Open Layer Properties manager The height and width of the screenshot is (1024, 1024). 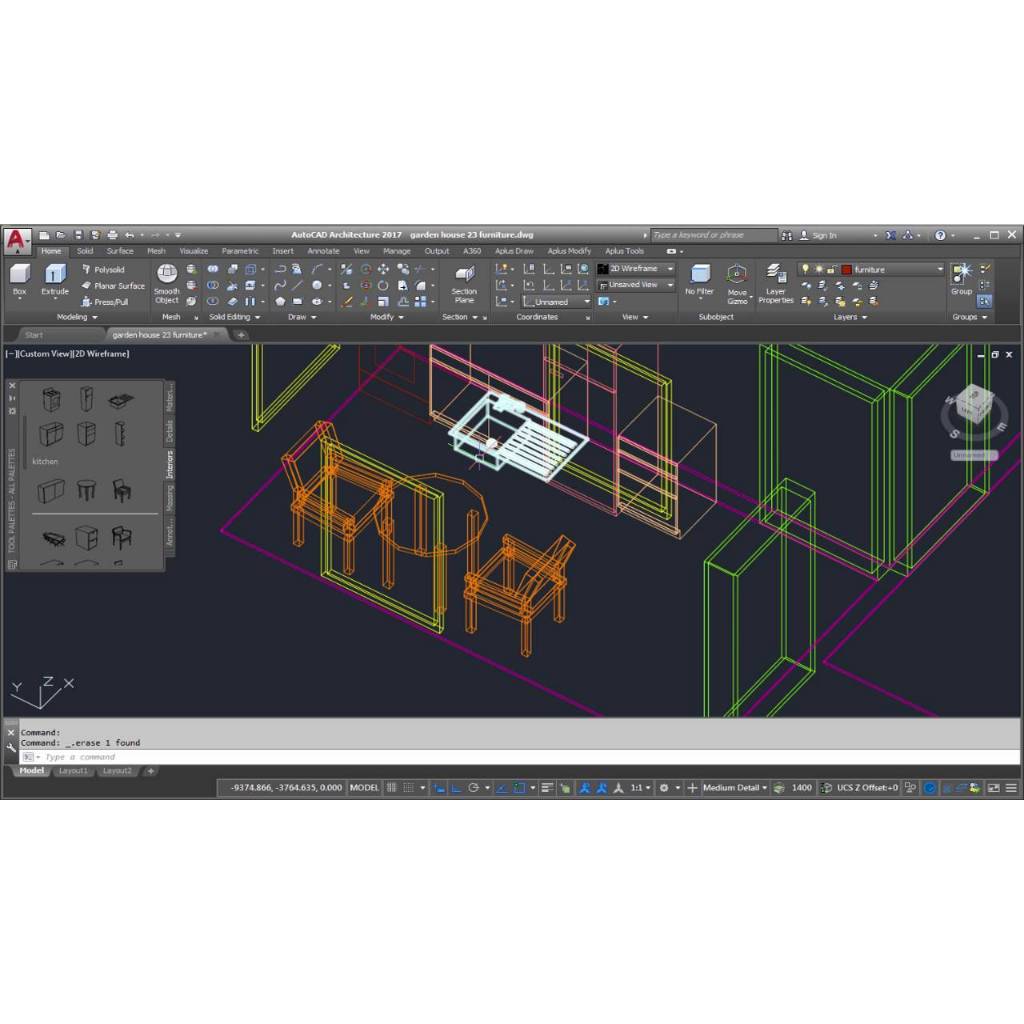pos(775,283)
